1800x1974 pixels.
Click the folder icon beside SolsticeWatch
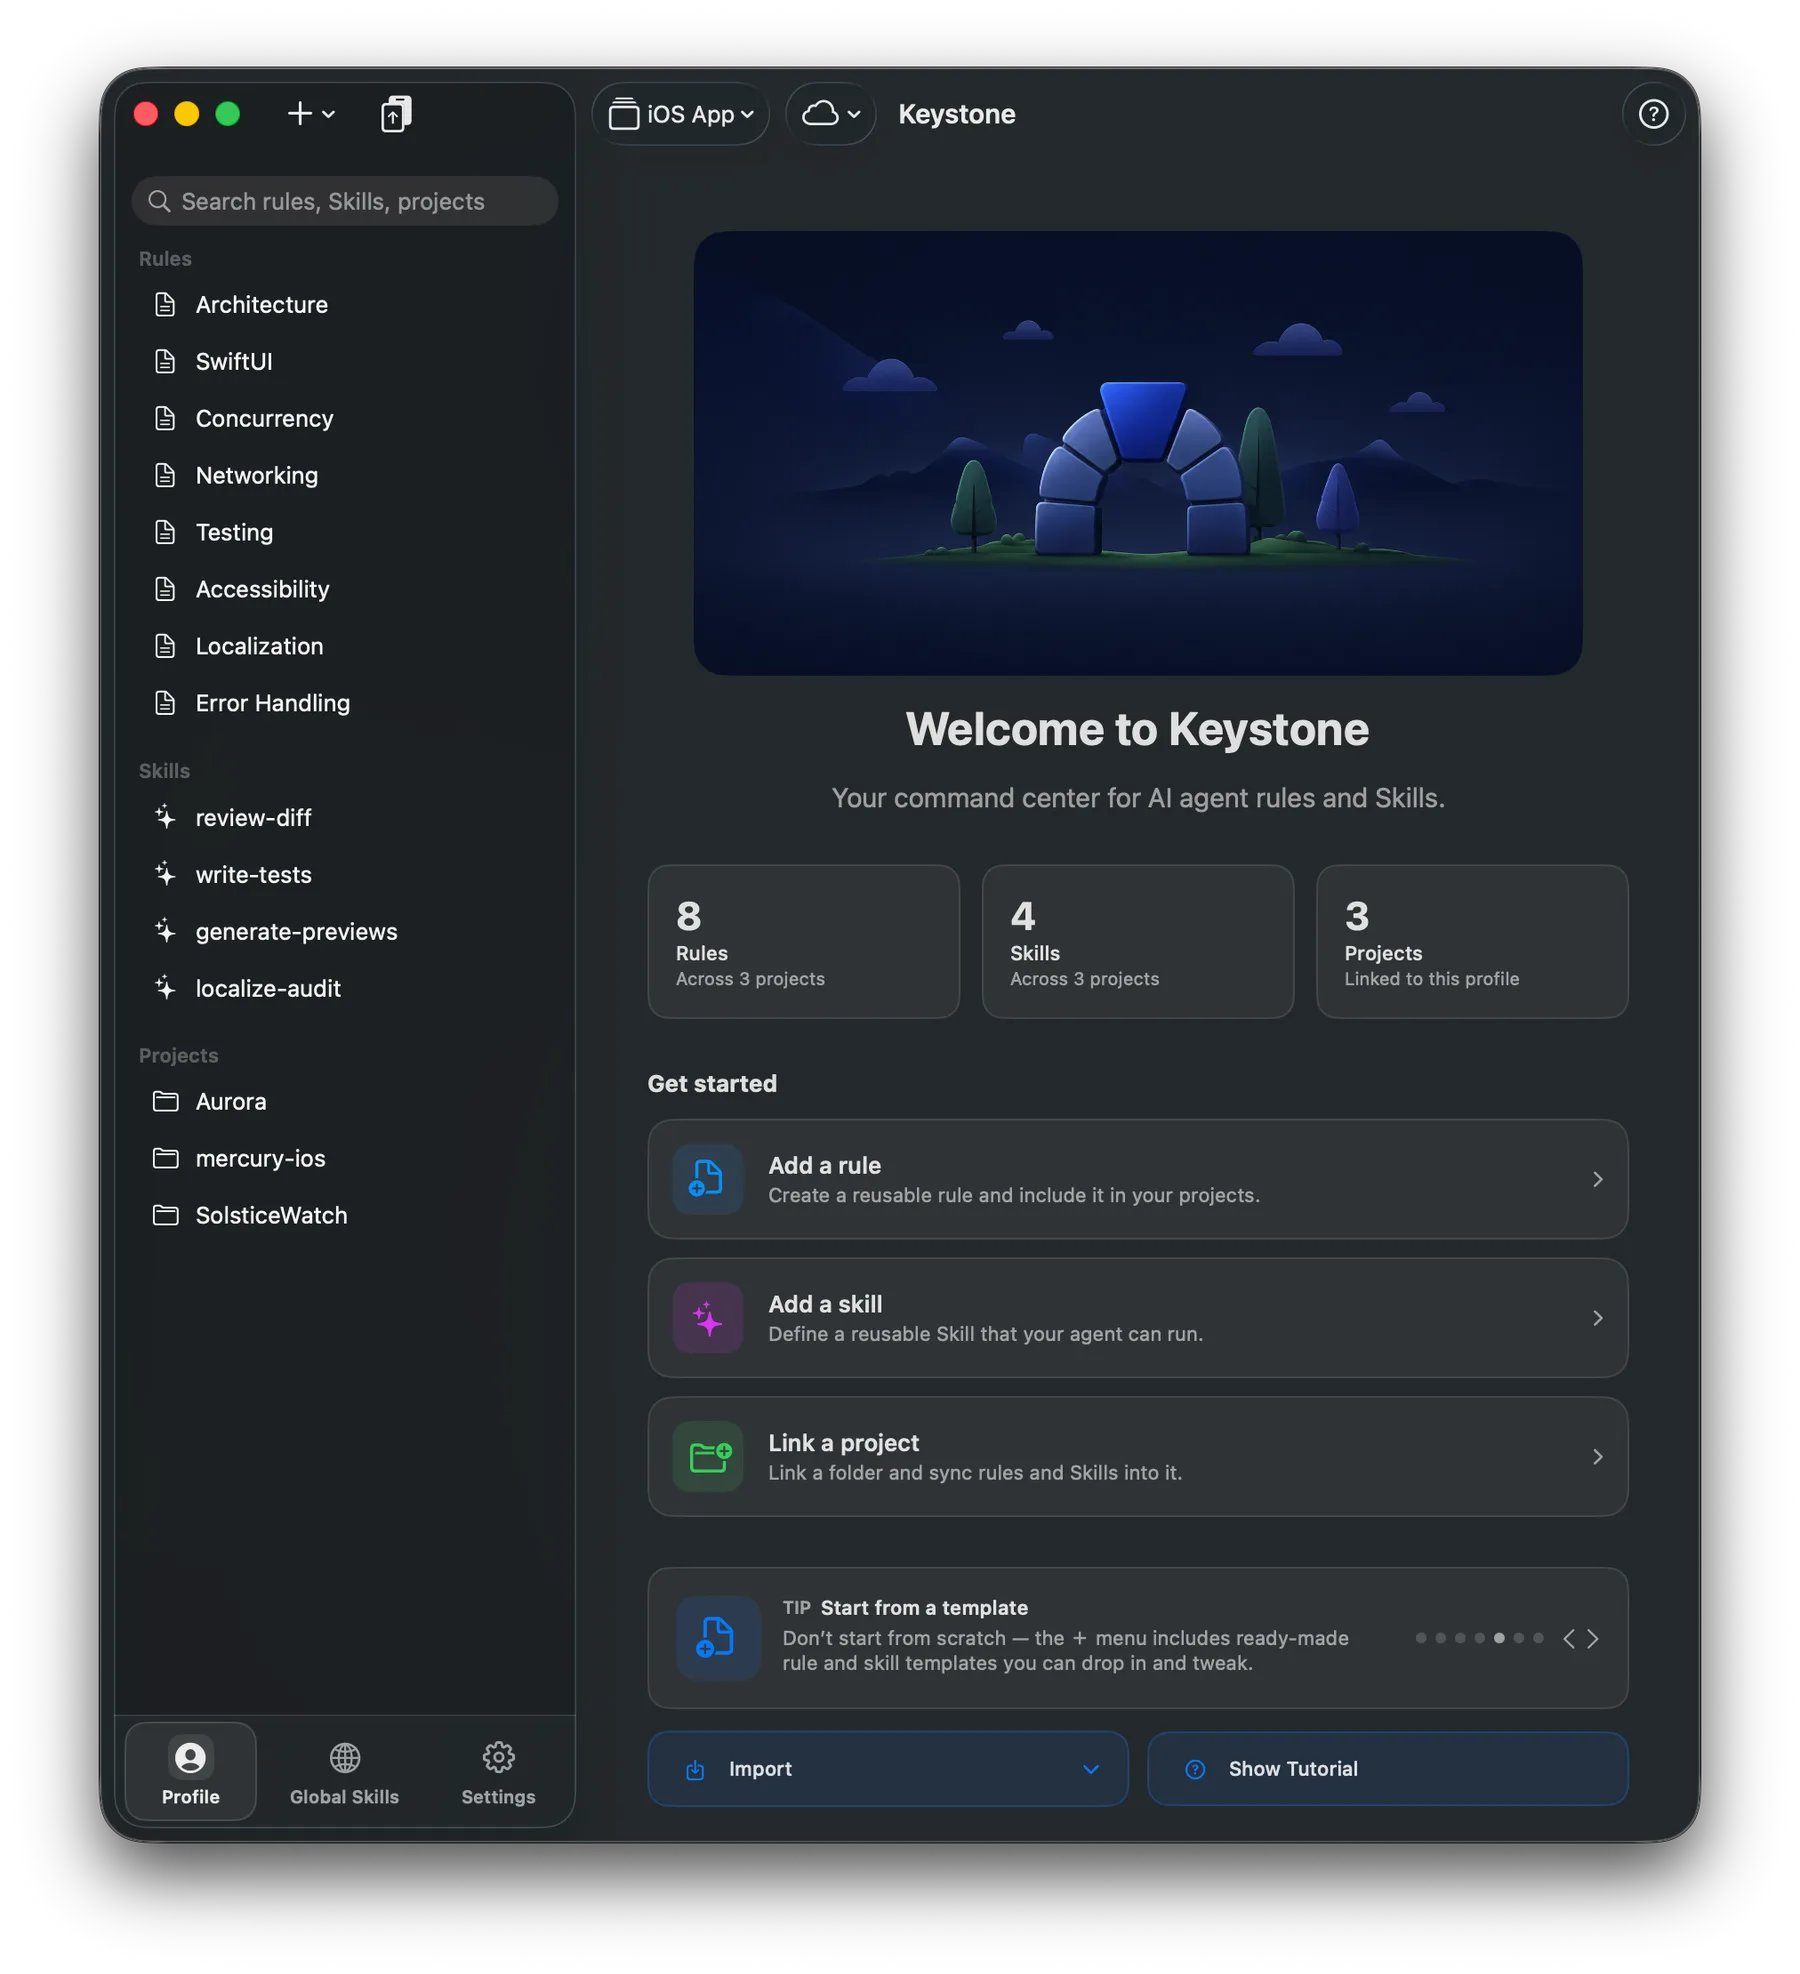[x=165, y=1216]
